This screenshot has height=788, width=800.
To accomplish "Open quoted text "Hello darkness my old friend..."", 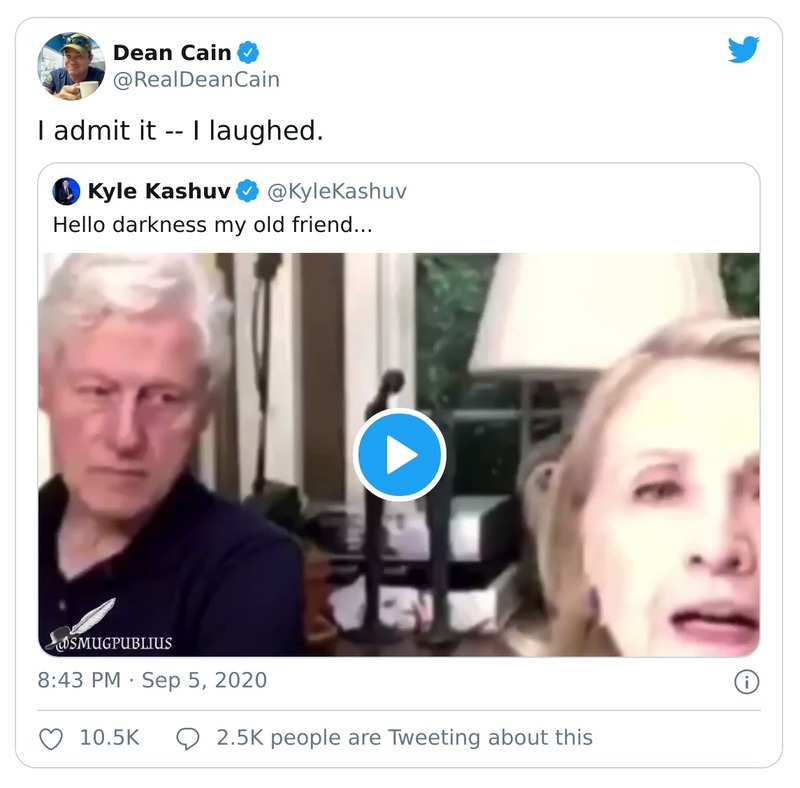I will (x=212, y=224).
